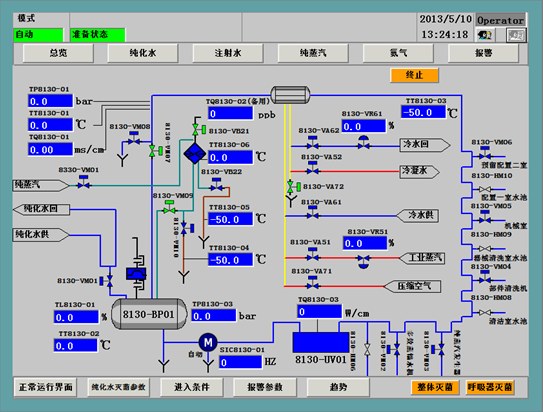Open the 总览 overview page

(x=58, y=53)
